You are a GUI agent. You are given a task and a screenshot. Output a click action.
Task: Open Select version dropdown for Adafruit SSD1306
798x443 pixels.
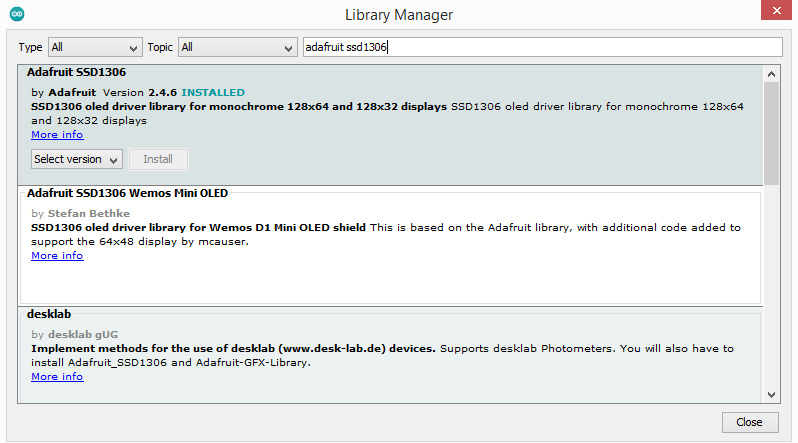coord(77,159)
